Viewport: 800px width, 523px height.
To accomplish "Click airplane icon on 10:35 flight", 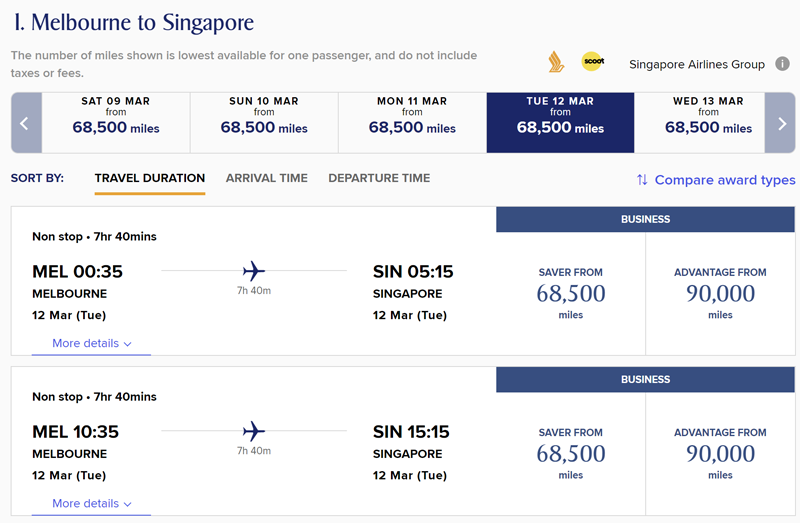I will [x=254, y=431].
